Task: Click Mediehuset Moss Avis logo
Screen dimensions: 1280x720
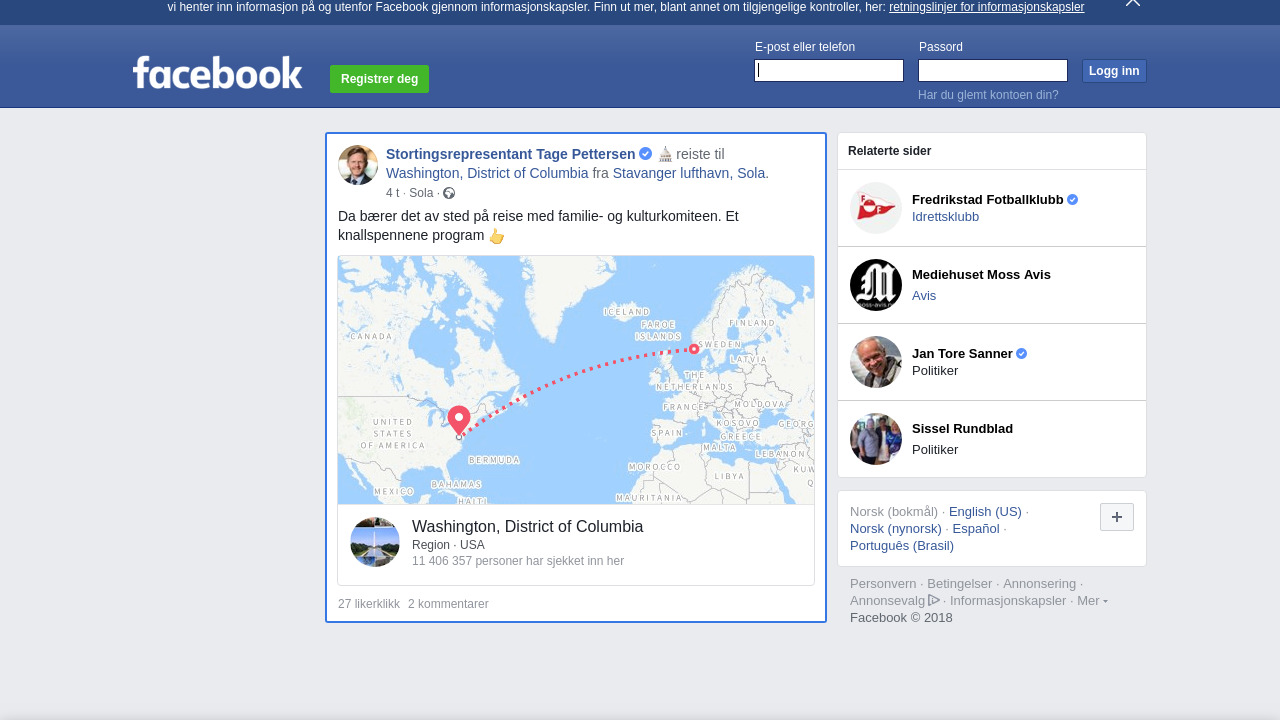Action: click(876, 285)
